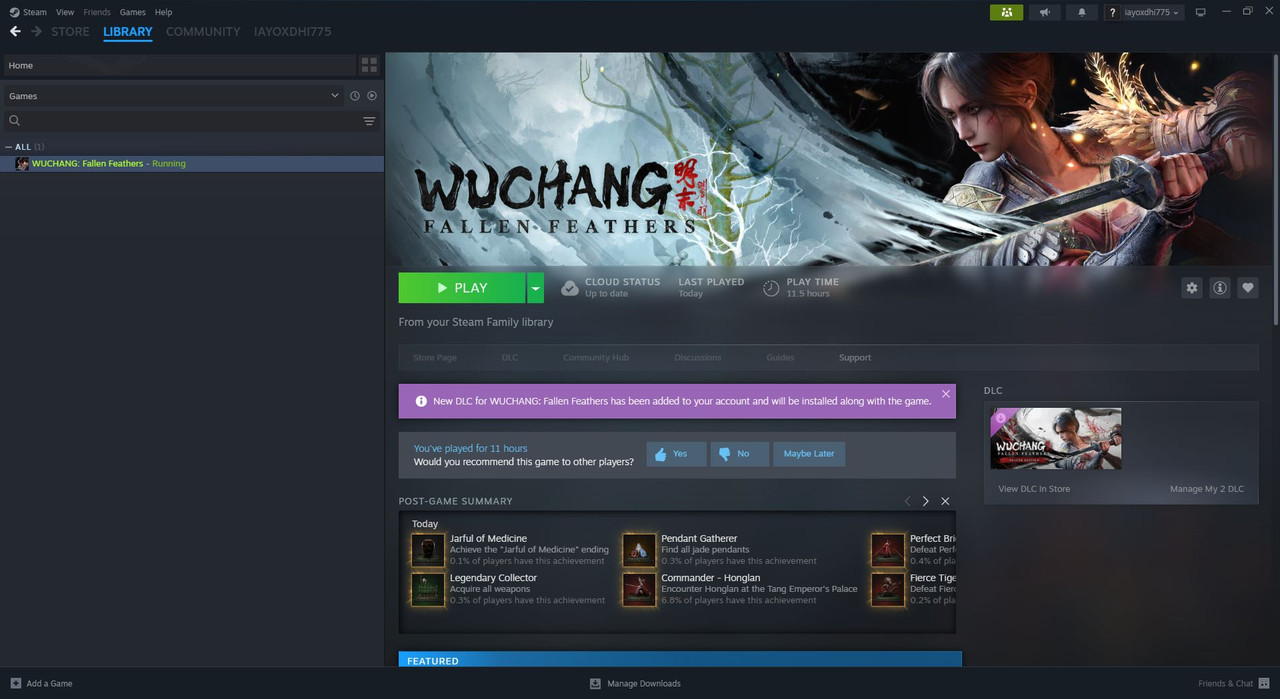Open the notifications bell

point(1081,12)
